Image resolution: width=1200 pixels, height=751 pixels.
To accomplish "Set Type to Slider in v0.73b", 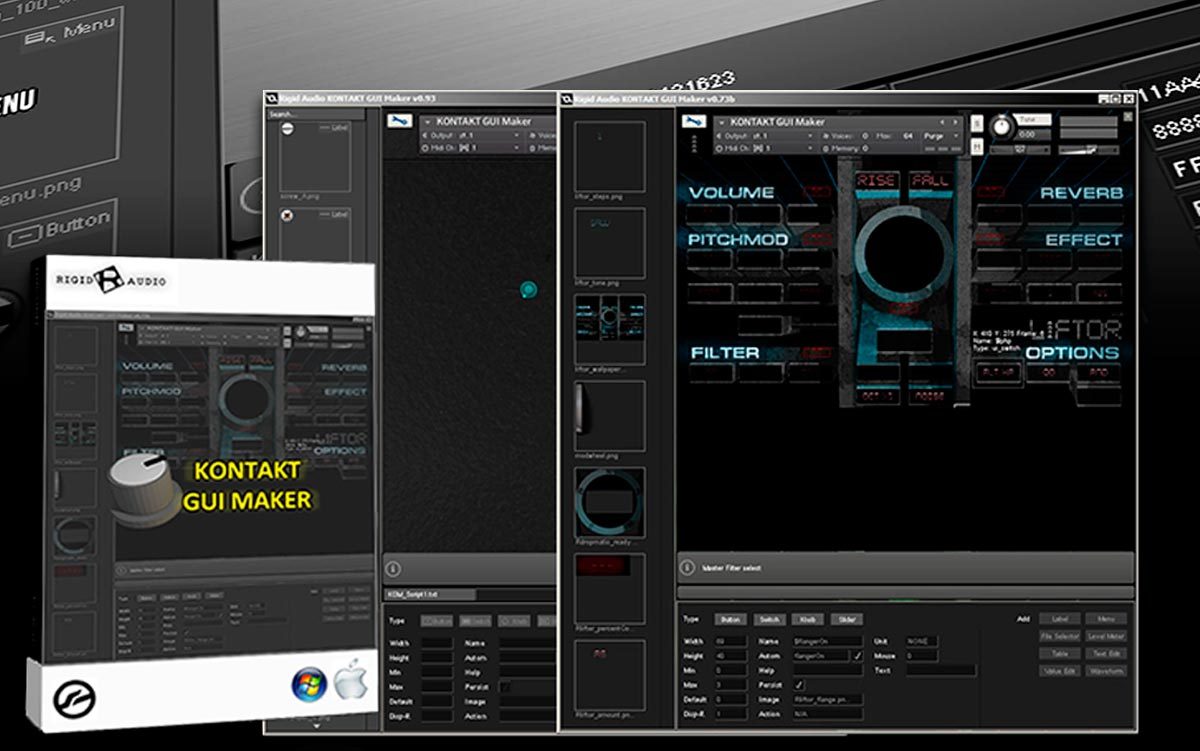I will pyautogui.click(x=845, y=619).
